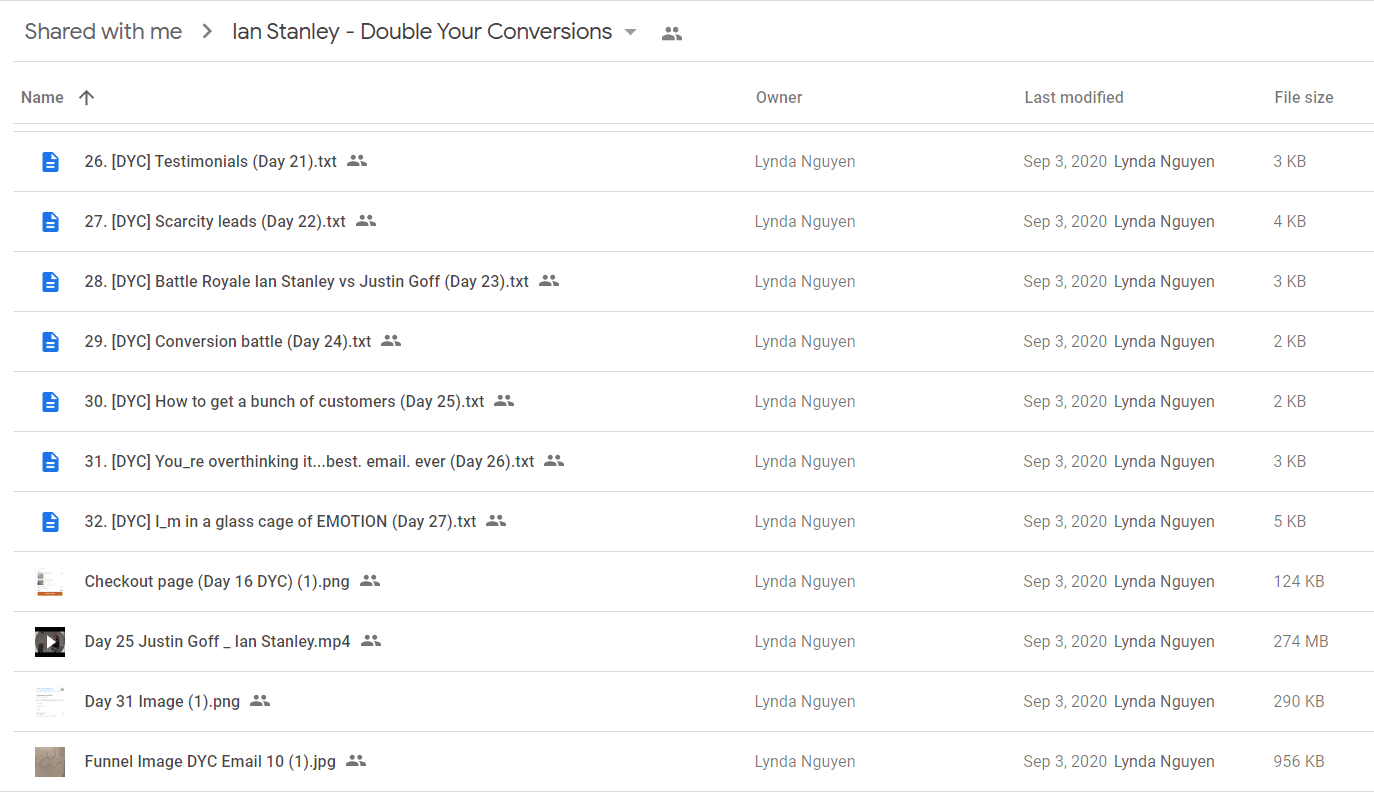Toggle sort direction arrow next to Name
1374x792 pixels.
[87, 97]
